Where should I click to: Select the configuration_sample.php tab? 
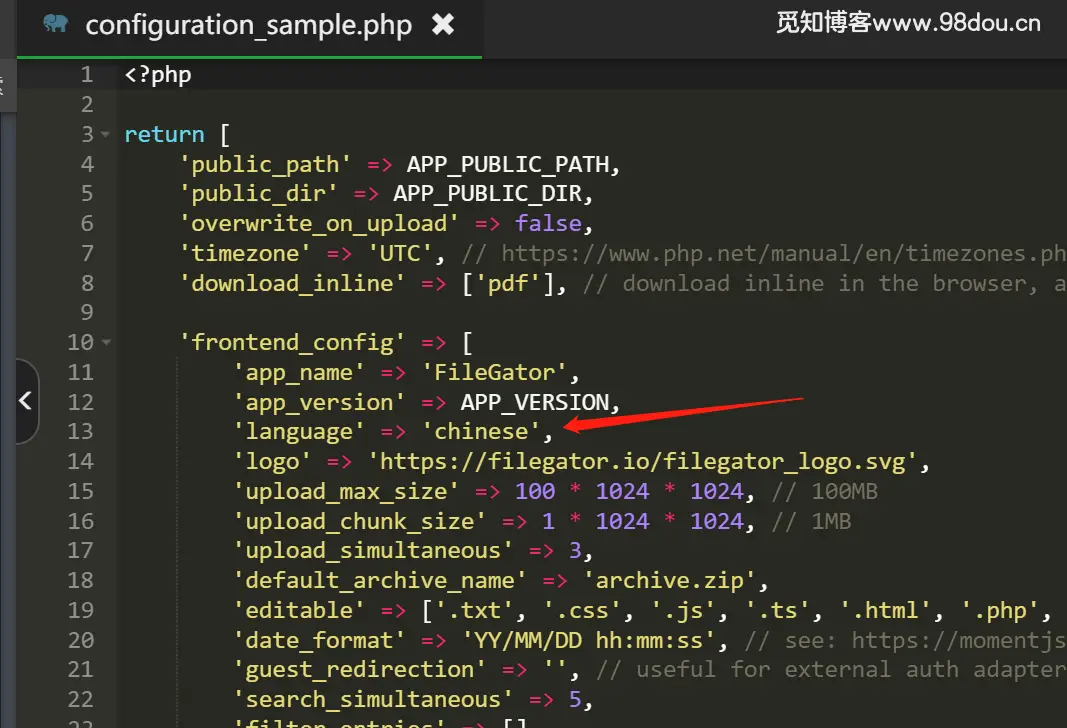coord(250,25)
